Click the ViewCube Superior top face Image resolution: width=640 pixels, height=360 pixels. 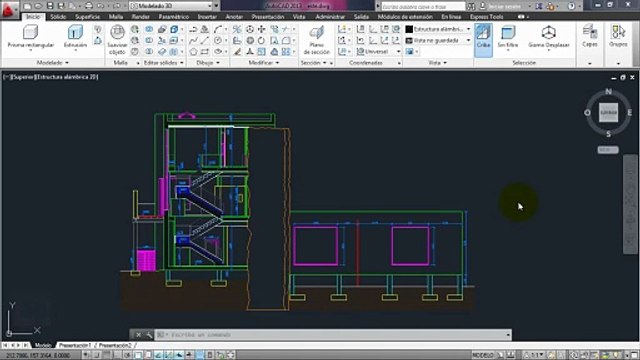608,113
